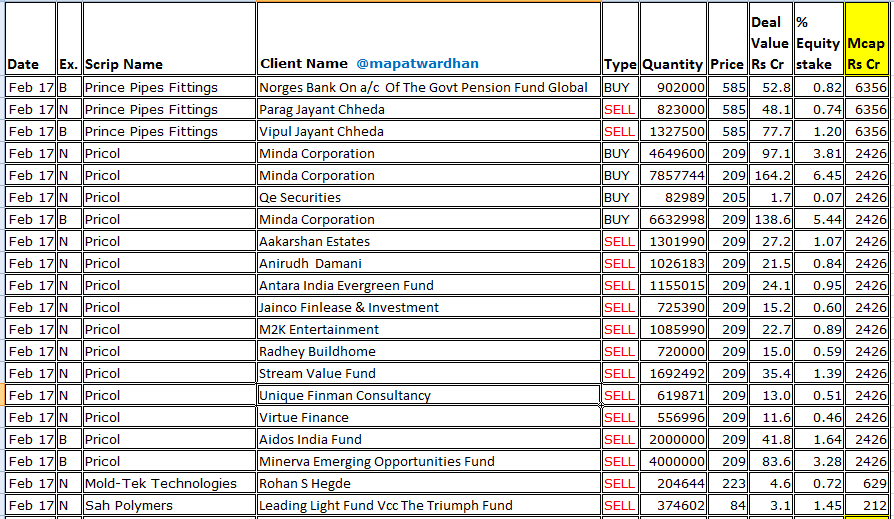This screenshot has width=894, height=519.
Task: Select Sah Polymers scrip cell
Action: coord(169,505)
